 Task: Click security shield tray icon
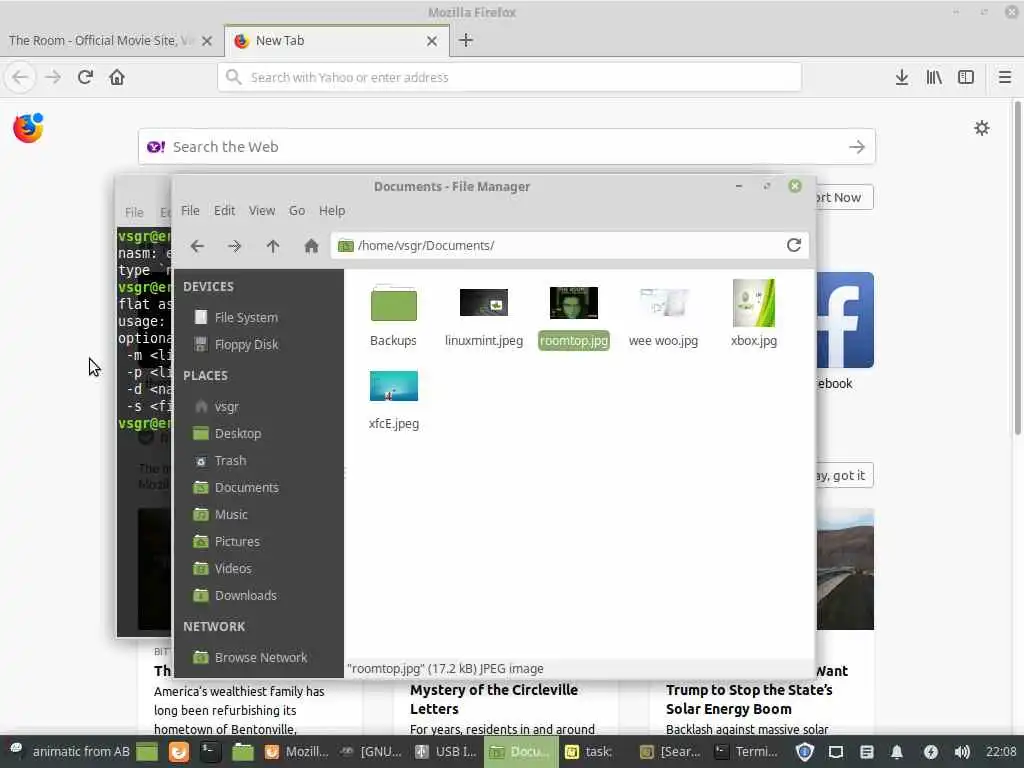(805, 752)
